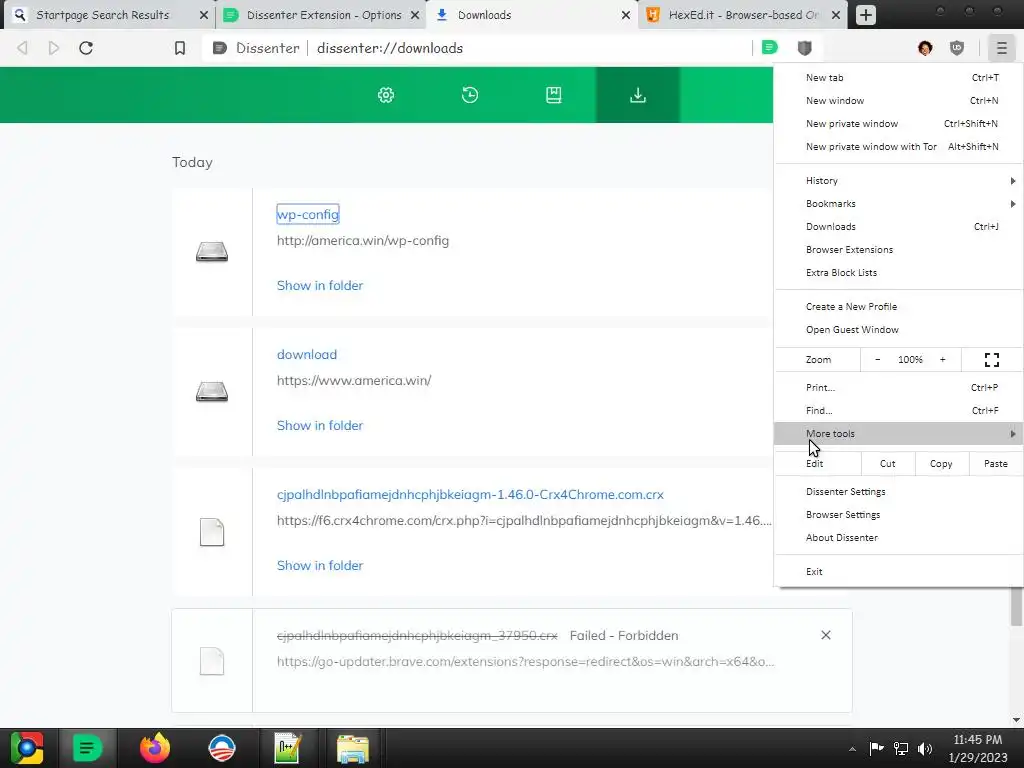Click the green Dissenter comment icon
Viewport: 1024px width, 768px height.
pyautogui.click(x=770, y=47)
